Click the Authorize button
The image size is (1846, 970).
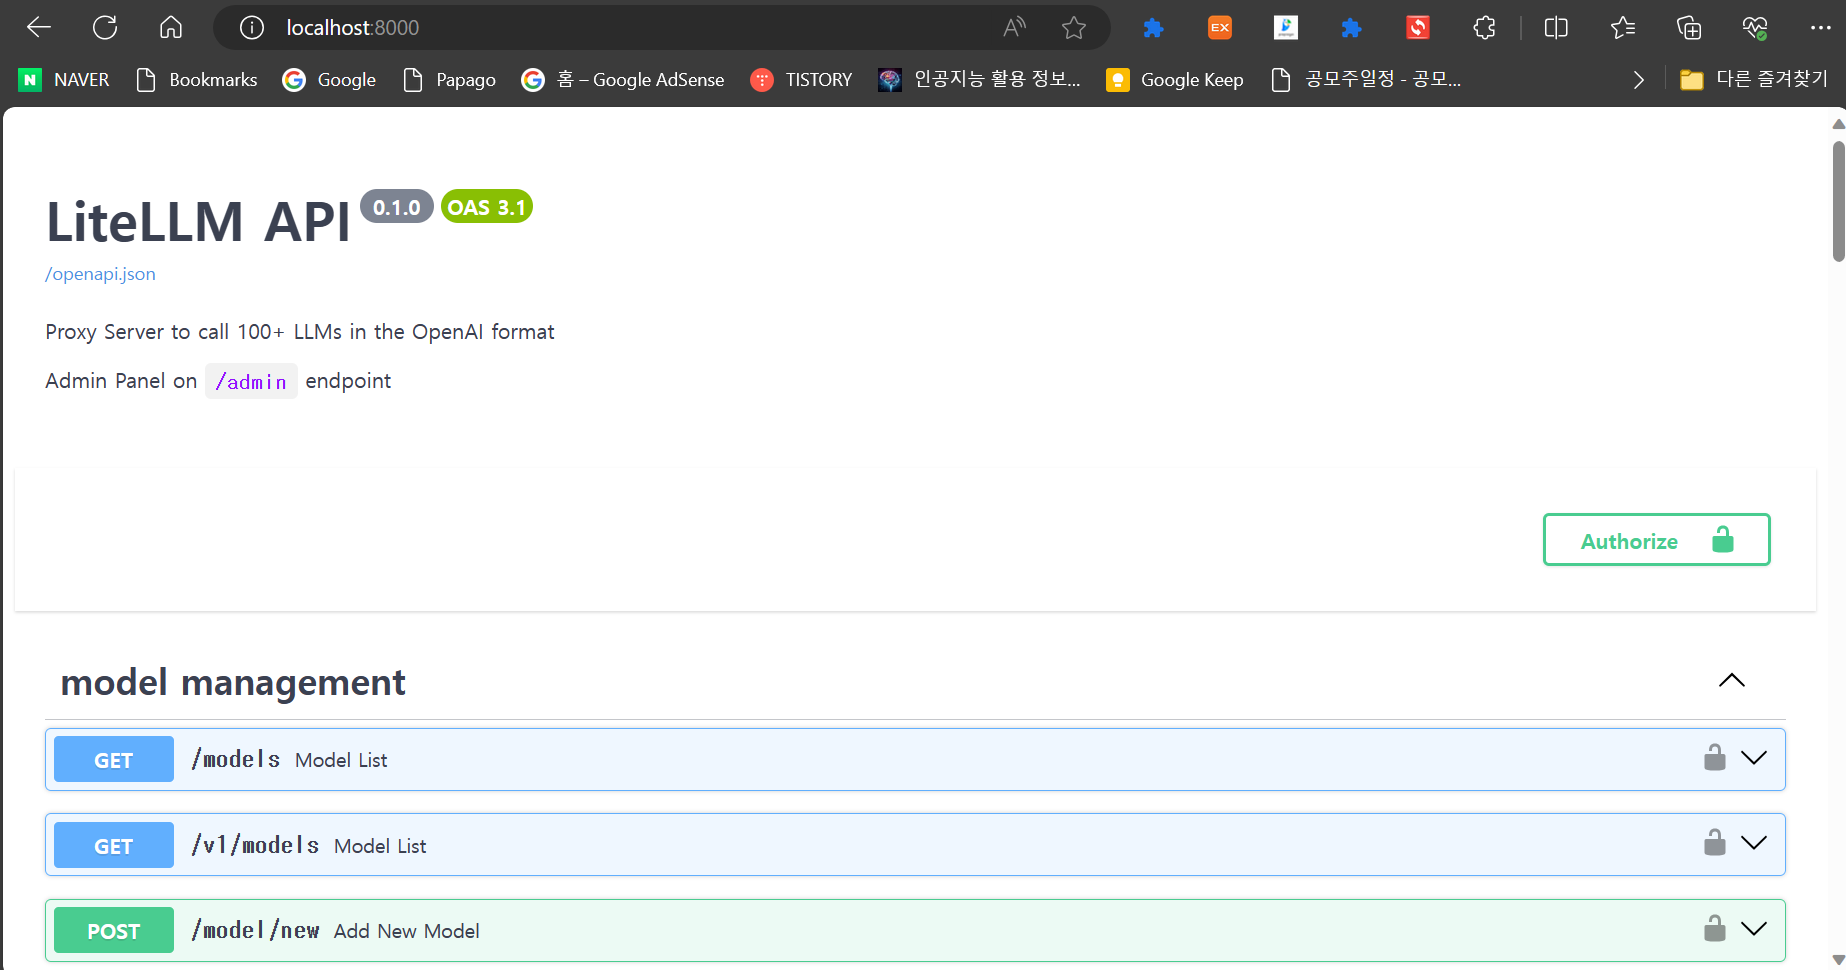1656,540
